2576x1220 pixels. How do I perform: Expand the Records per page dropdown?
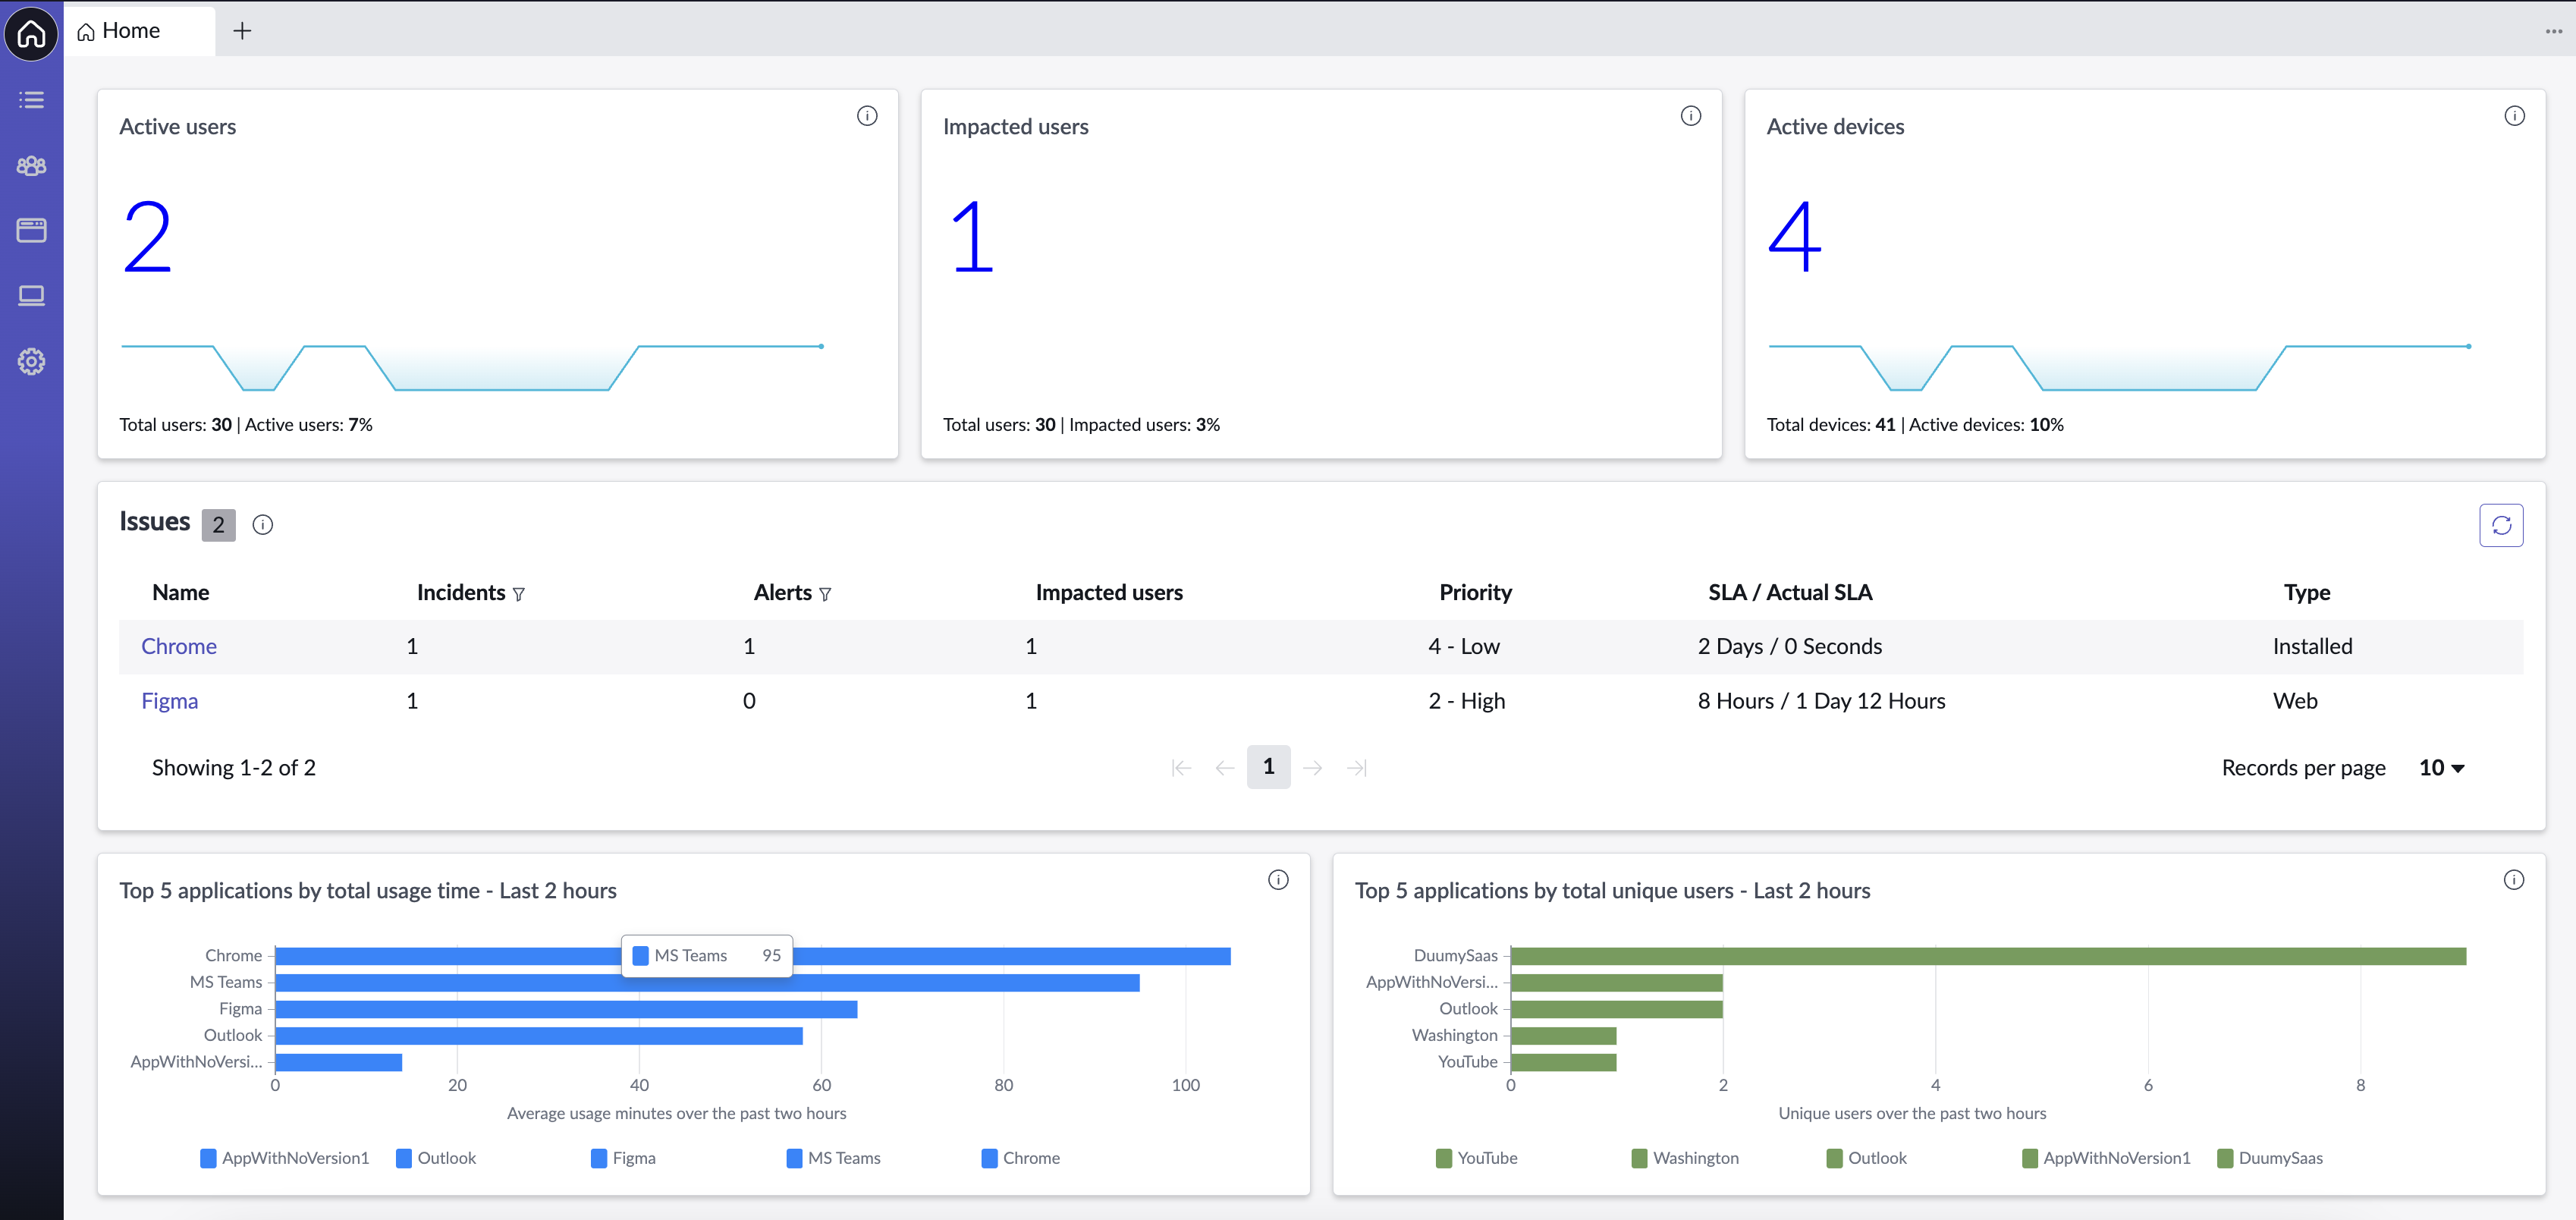point(2442,768)
